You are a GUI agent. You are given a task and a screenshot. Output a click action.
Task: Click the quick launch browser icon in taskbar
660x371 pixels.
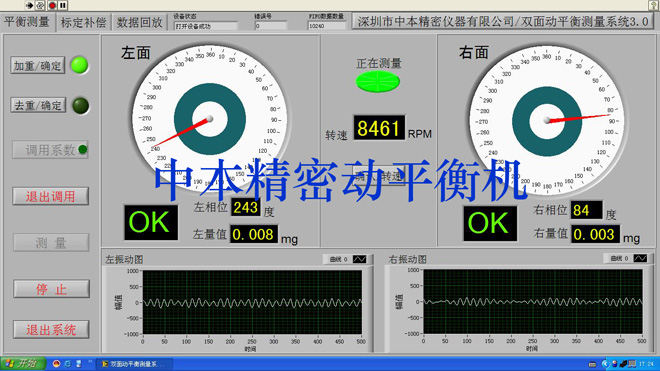67,363
